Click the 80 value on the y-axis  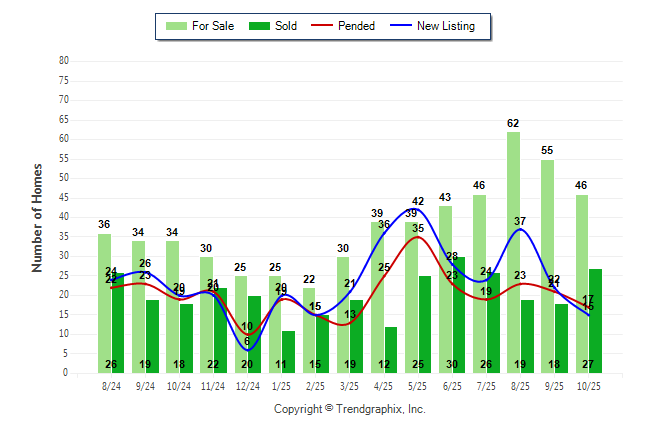pyautogui.click(x=64, y=61)
